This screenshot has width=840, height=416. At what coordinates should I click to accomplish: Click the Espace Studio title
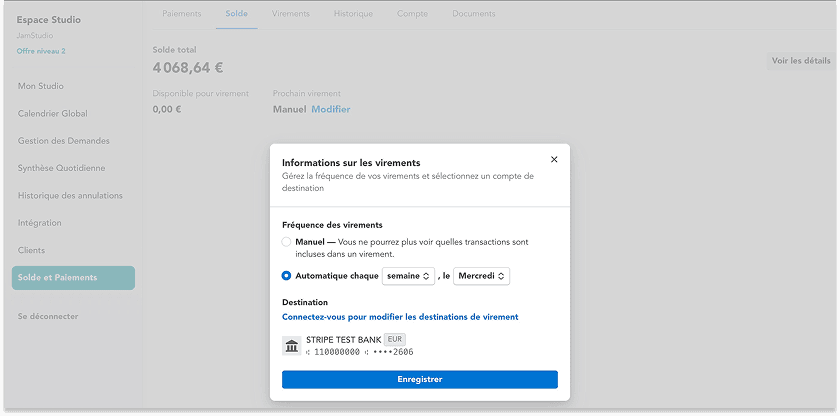pyautogui.click(x=49, y=20)
